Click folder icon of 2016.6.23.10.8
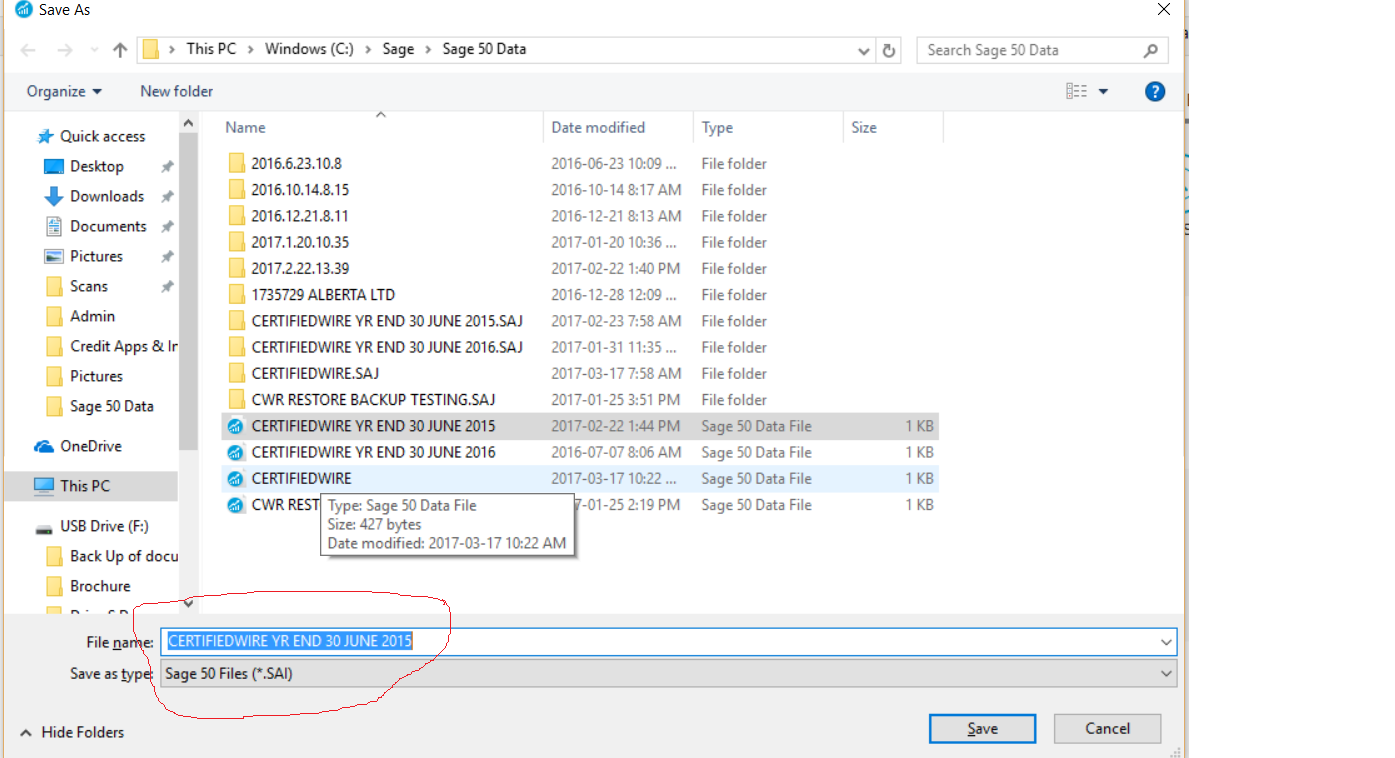 [x=236, y=164]
